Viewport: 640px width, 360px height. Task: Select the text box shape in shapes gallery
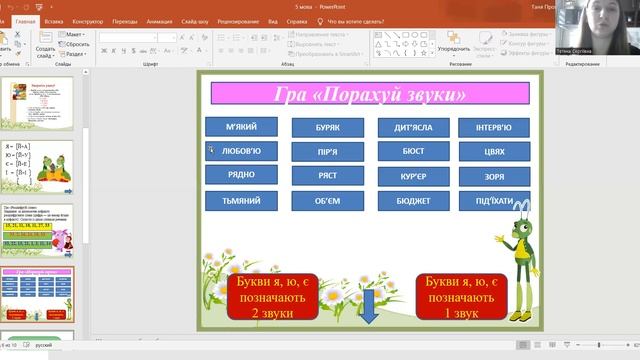pyautogui.click(x=378, y=35)
